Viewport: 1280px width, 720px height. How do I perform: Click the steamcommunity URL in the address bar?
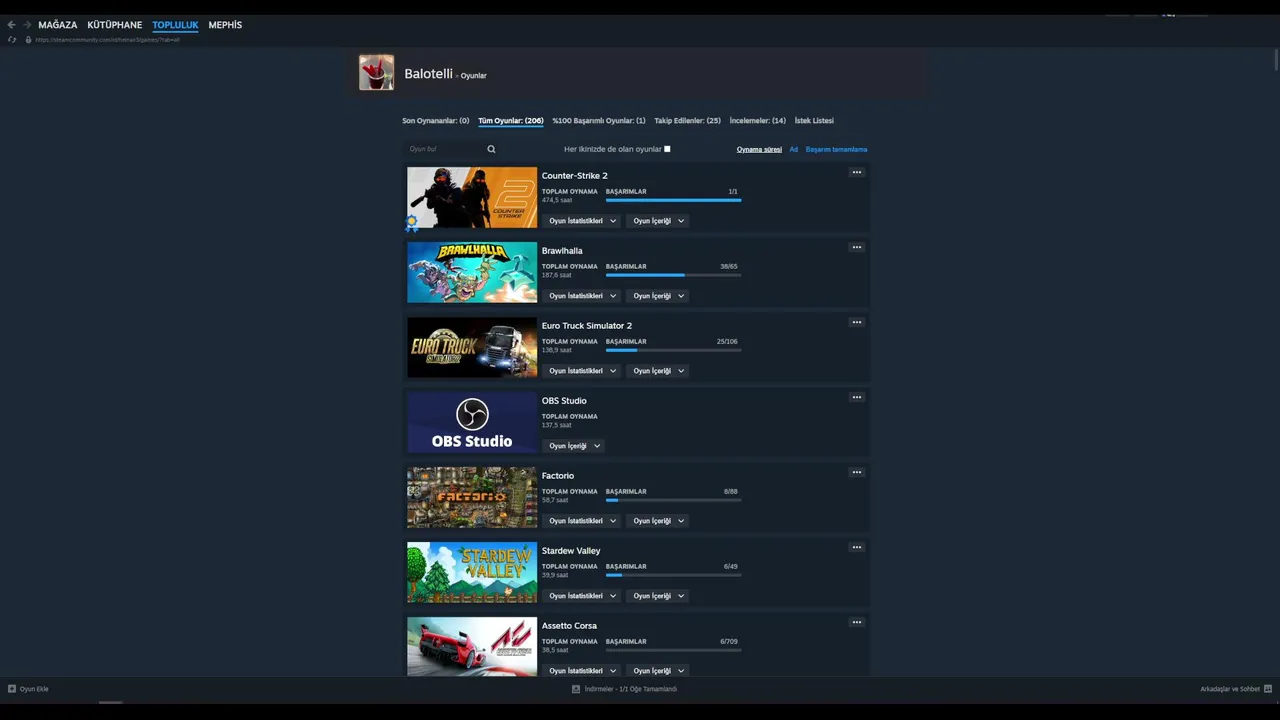coord(108,40)
